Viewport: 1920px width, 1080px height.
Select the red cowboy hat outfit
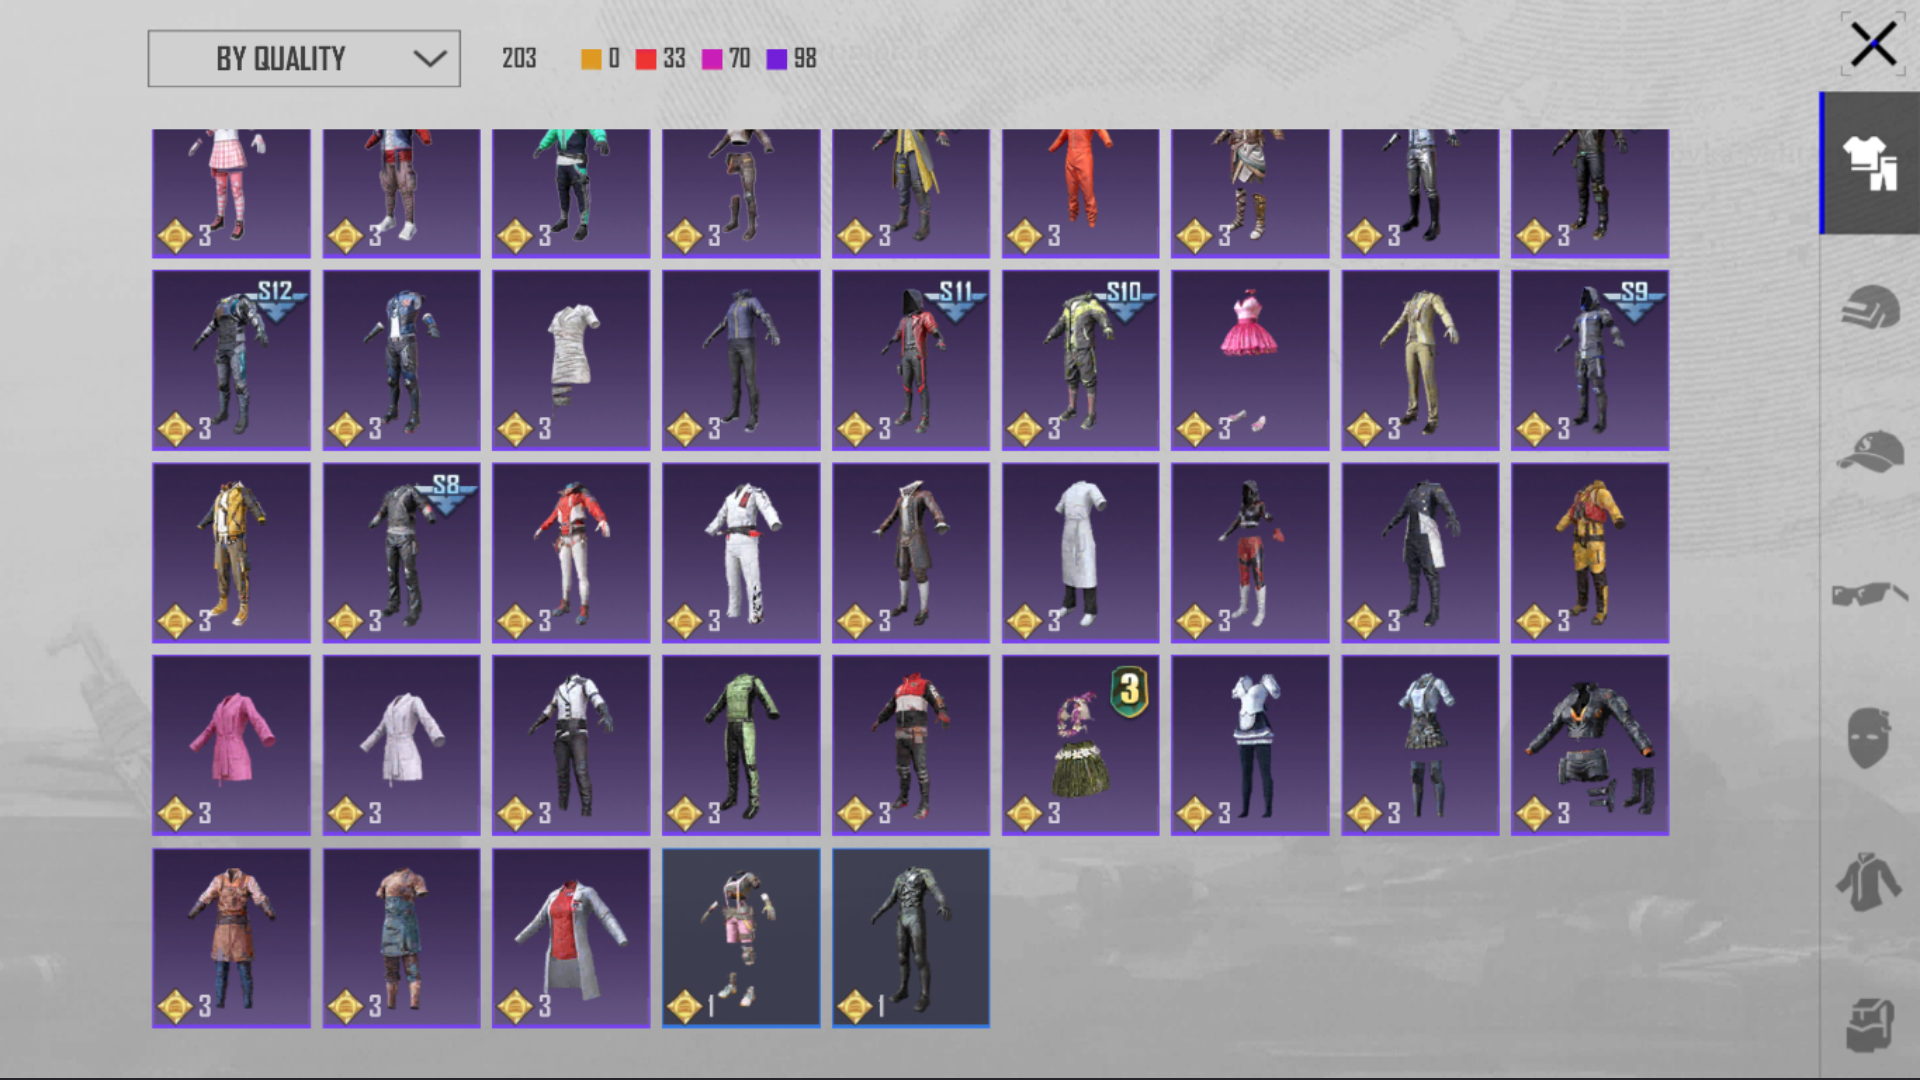(x=571, y=552)
